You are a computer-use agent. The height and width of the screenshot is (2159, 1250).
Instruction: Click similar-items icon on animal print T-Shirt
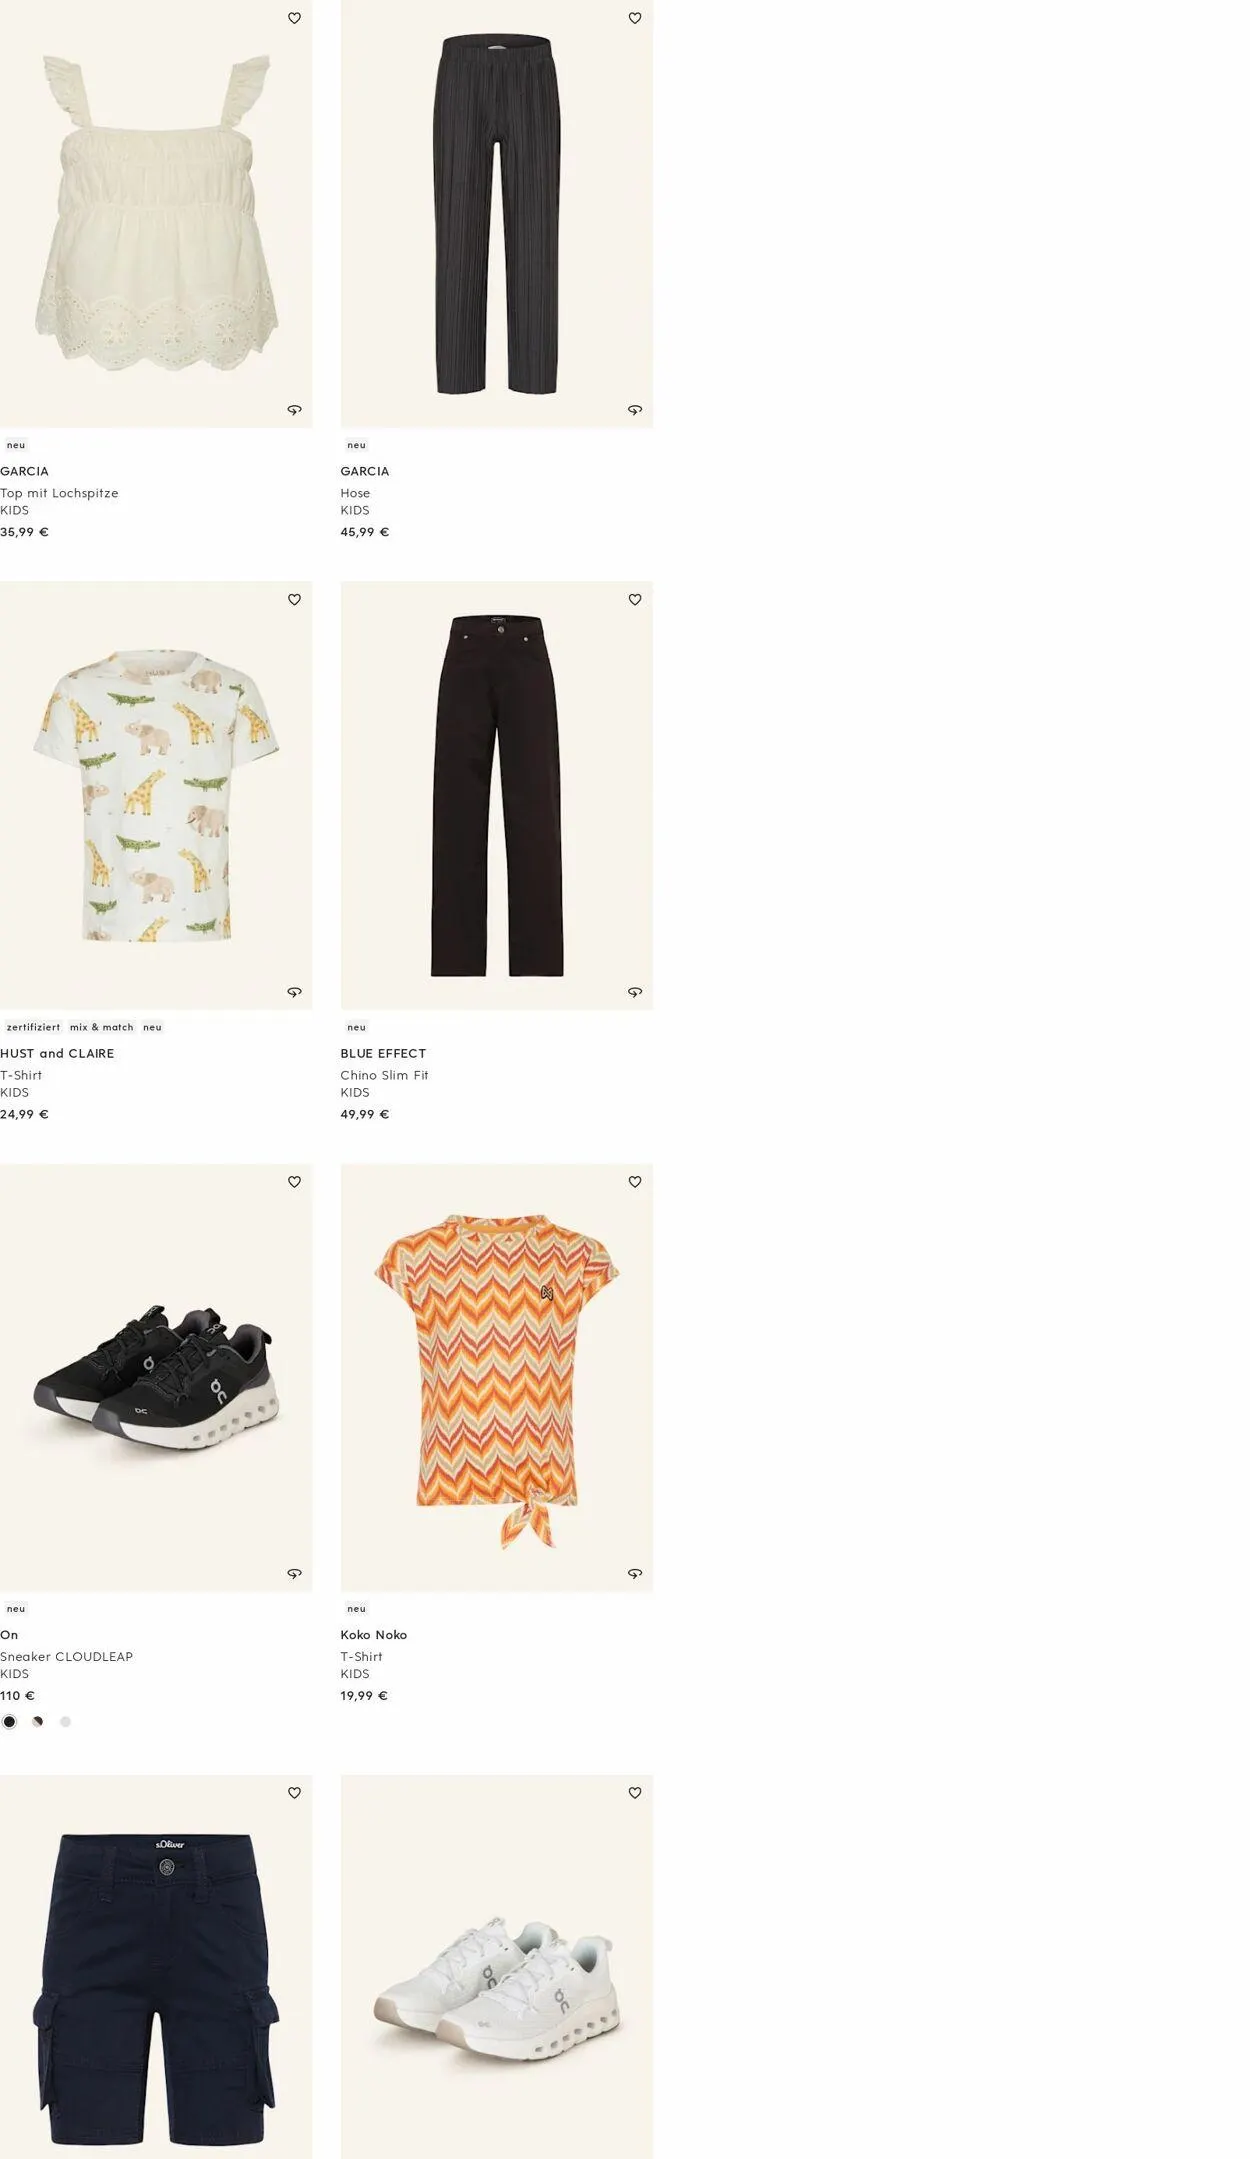coord(294,992)
